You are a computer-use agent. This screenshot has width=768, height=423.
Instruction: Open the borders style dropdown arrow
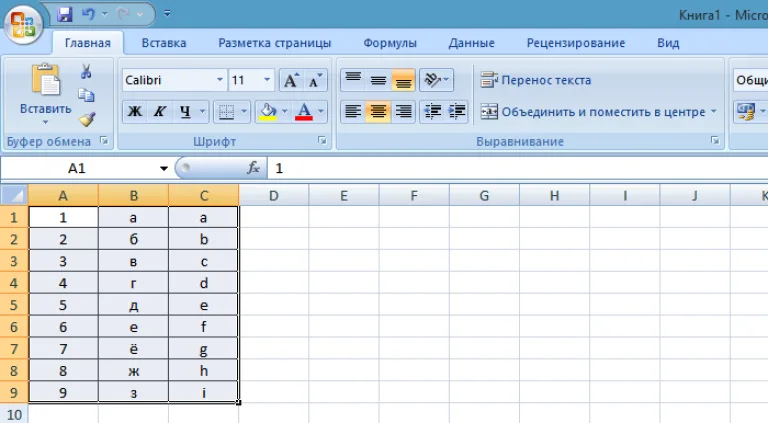(x=244, y=112)
